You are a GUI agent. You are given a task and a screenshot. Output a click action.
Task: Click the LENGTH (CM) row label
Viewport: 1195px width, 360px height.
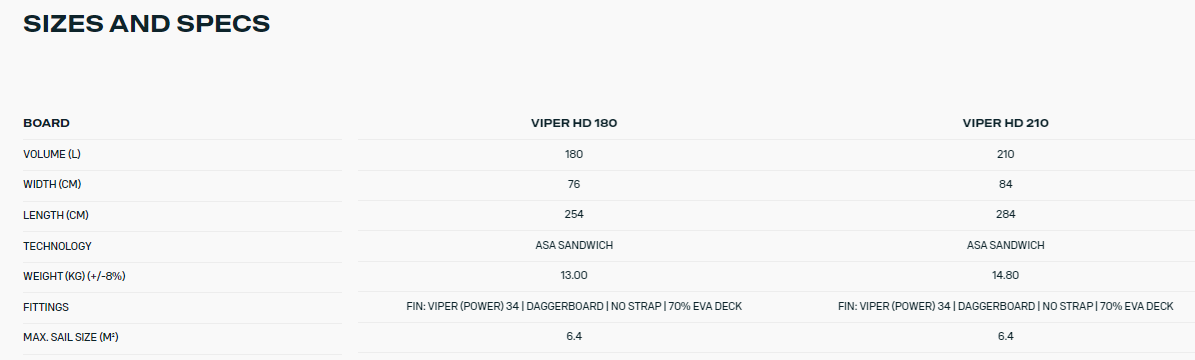56,215
